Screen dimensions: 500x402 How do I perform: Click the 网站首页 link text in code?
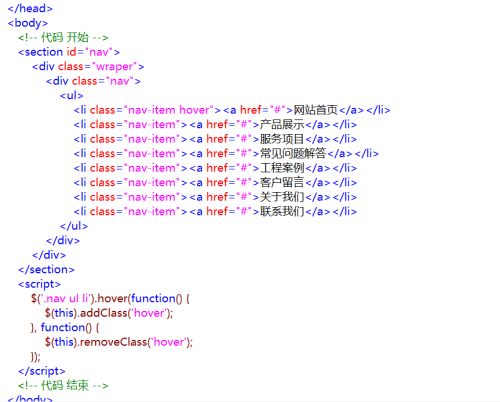point(316,110)
